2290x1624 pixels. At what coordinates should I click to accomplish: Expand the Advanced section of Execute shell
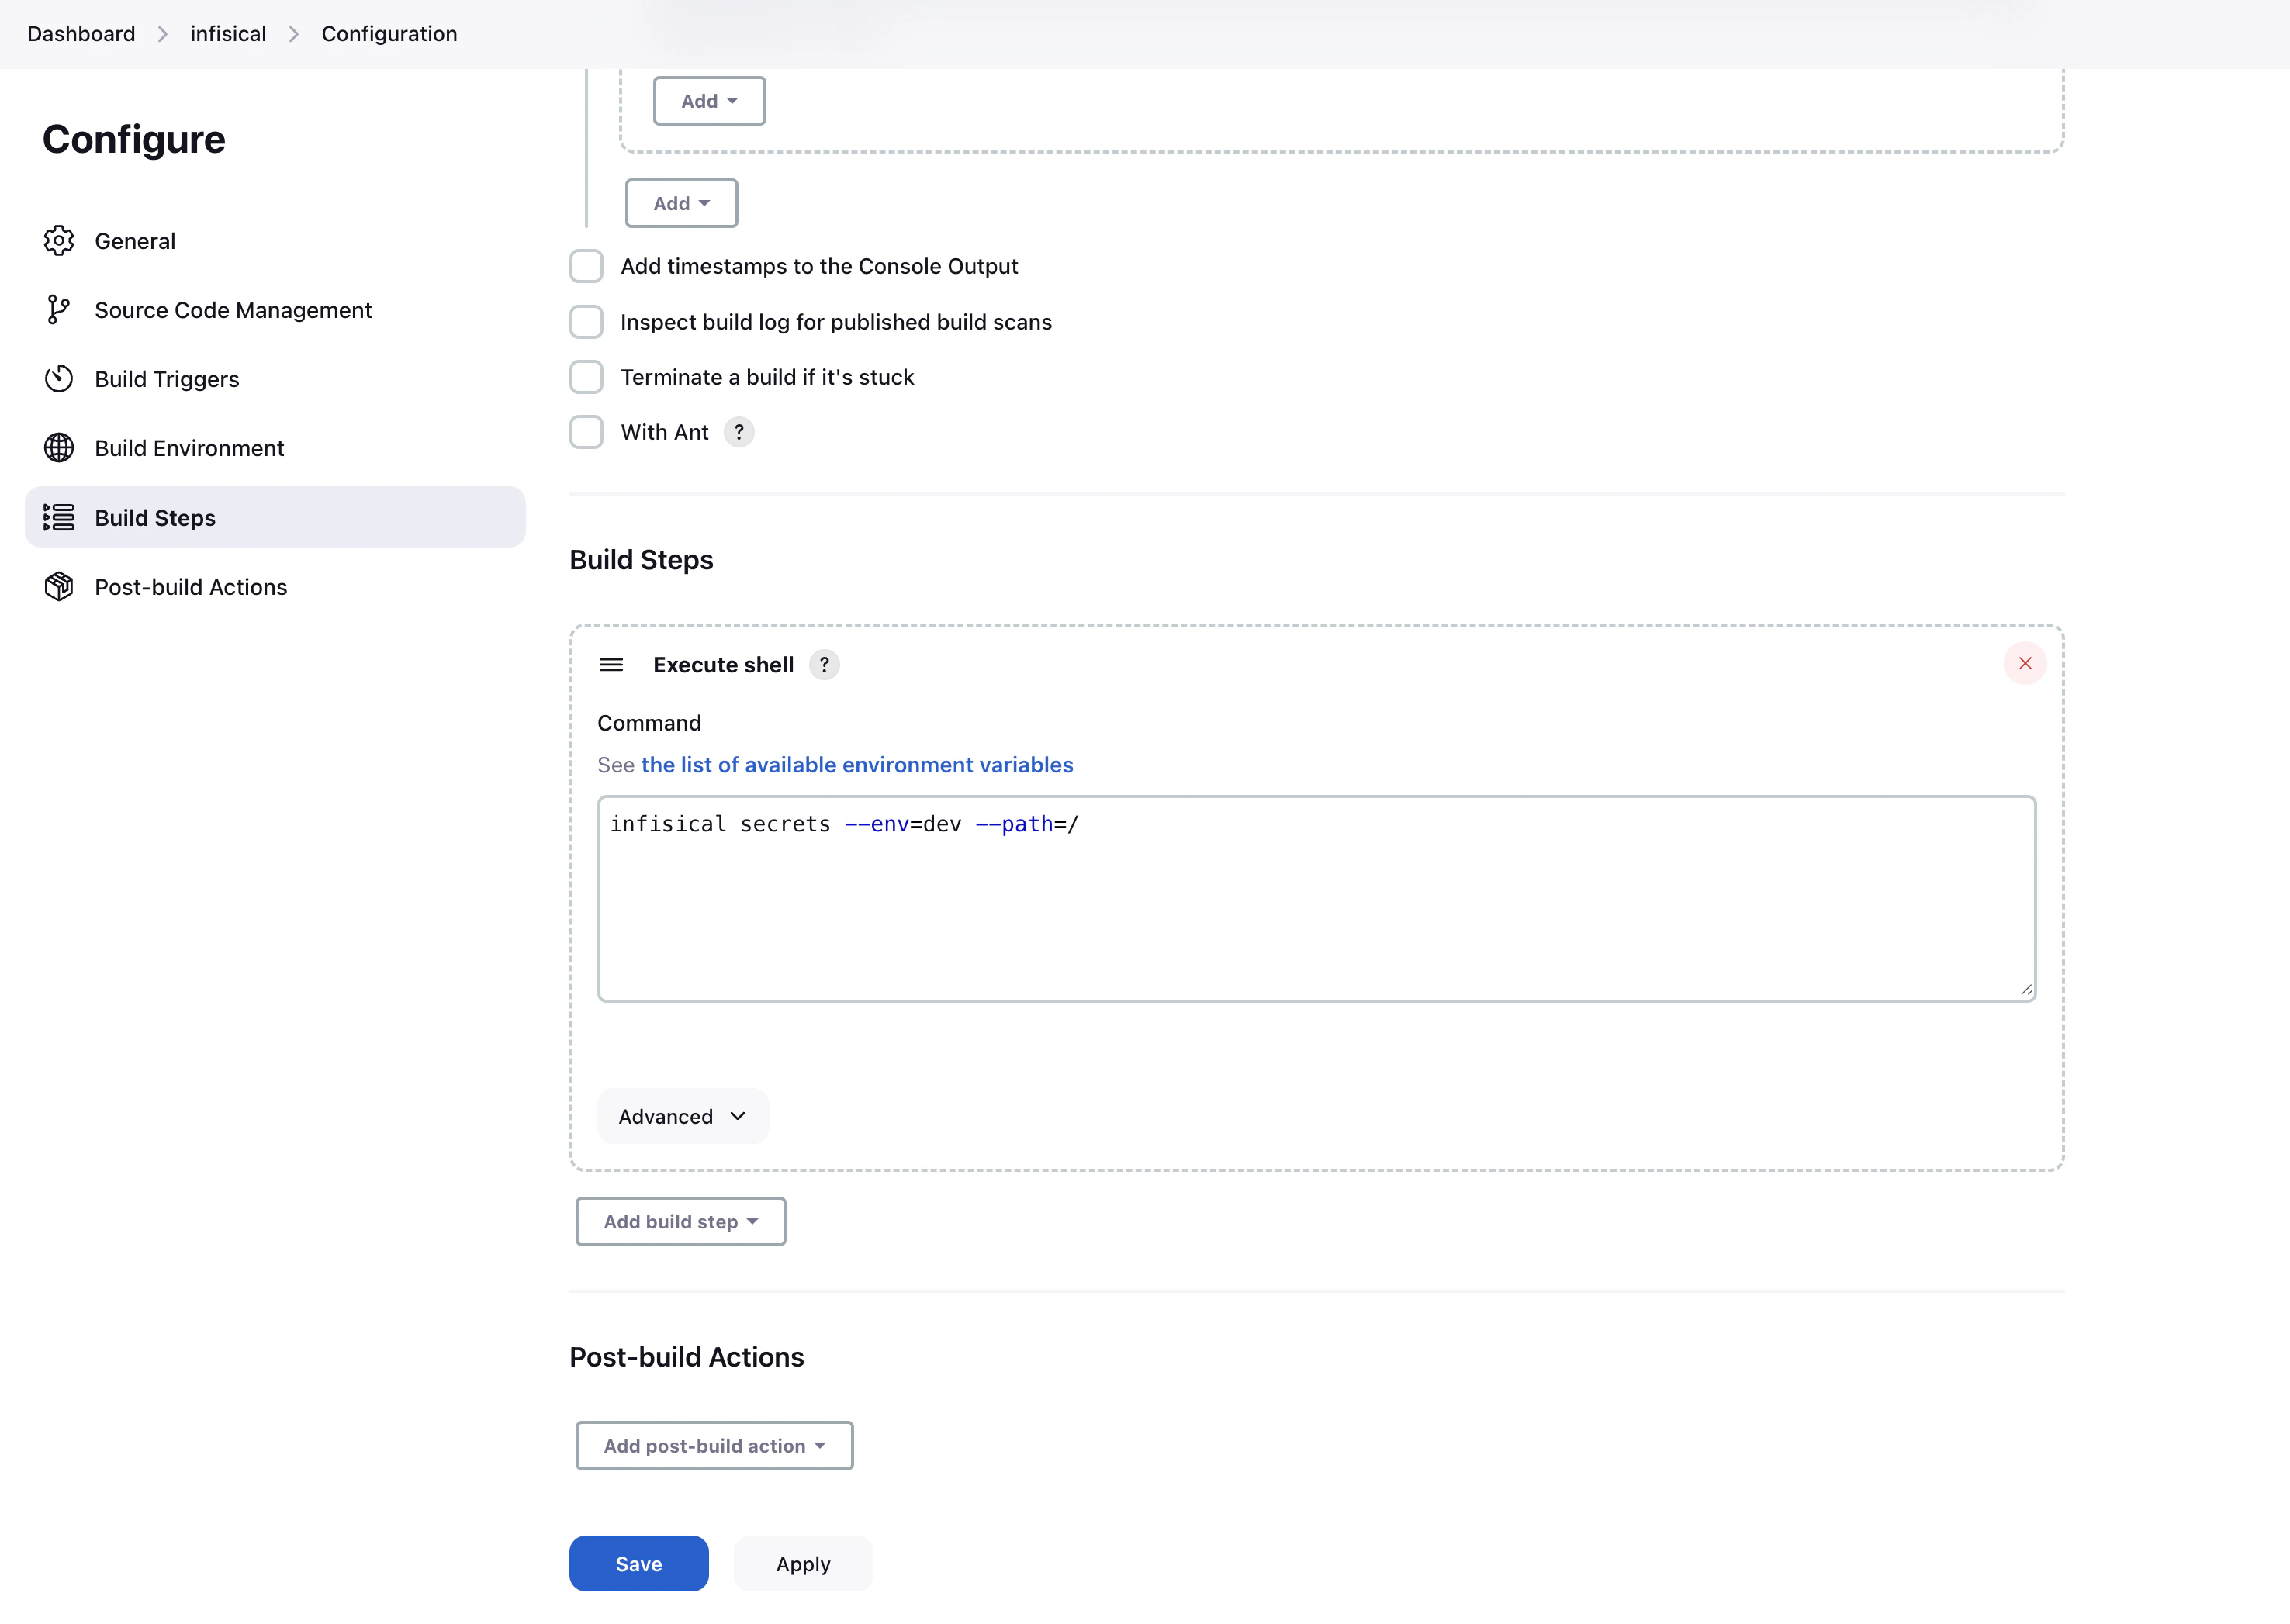(683, 1116)
